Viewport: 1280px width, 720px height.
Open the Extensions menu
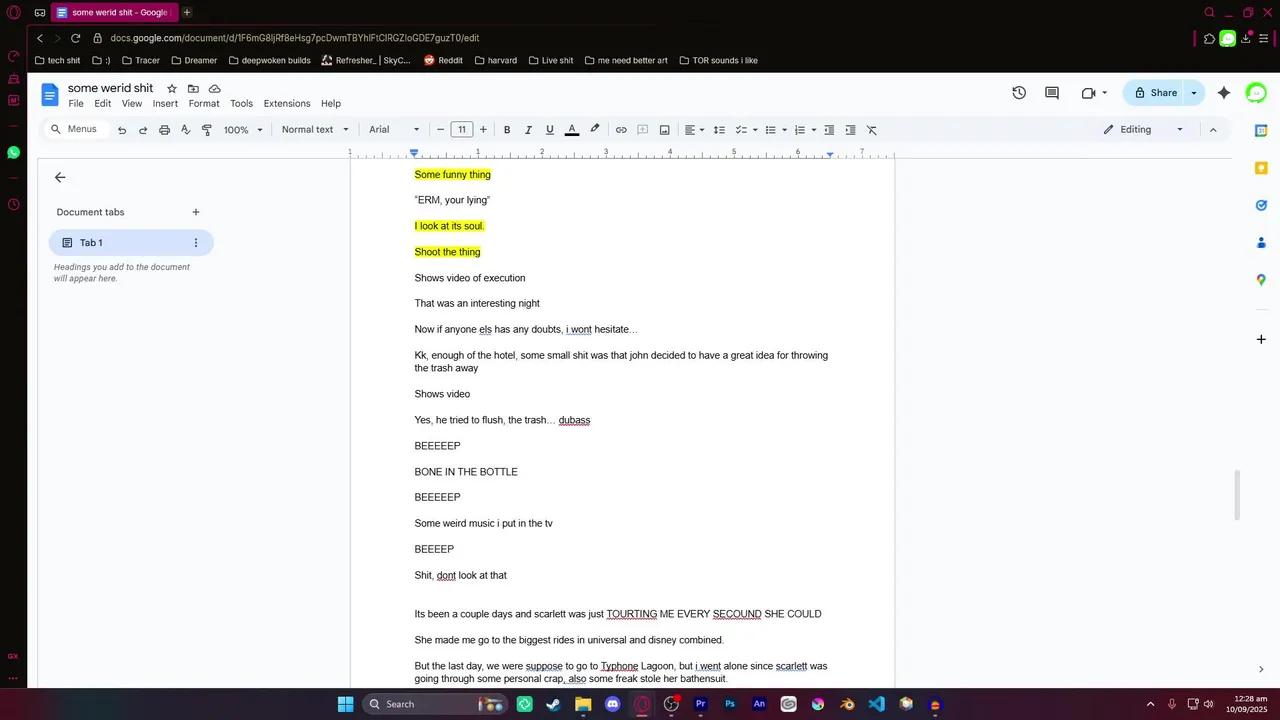(287, 104)
